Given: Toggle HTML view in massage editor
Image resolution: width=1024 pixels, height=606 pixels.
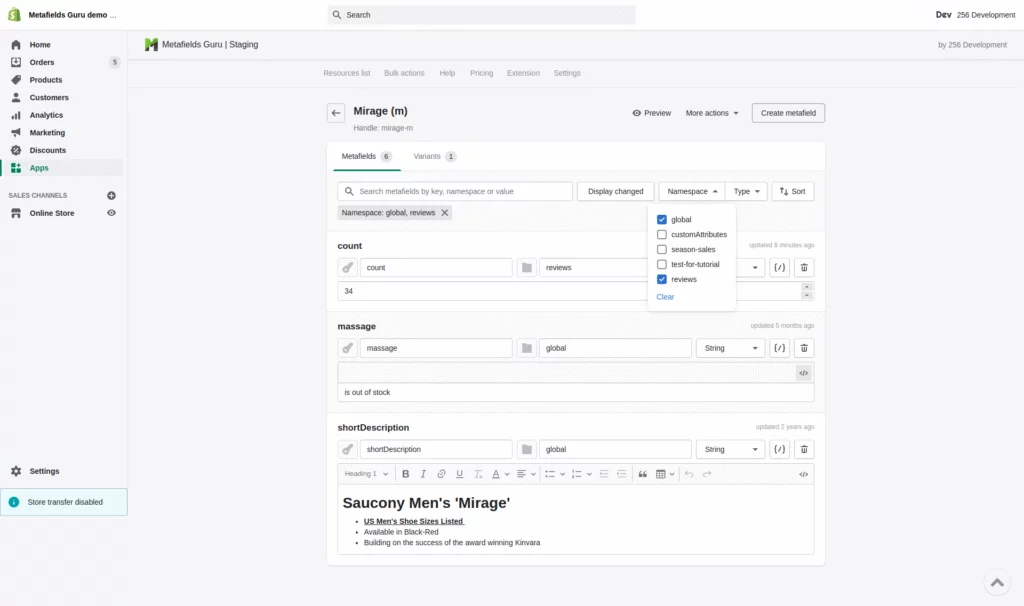Looking at the screenshot, I should [x=803, y=374].
